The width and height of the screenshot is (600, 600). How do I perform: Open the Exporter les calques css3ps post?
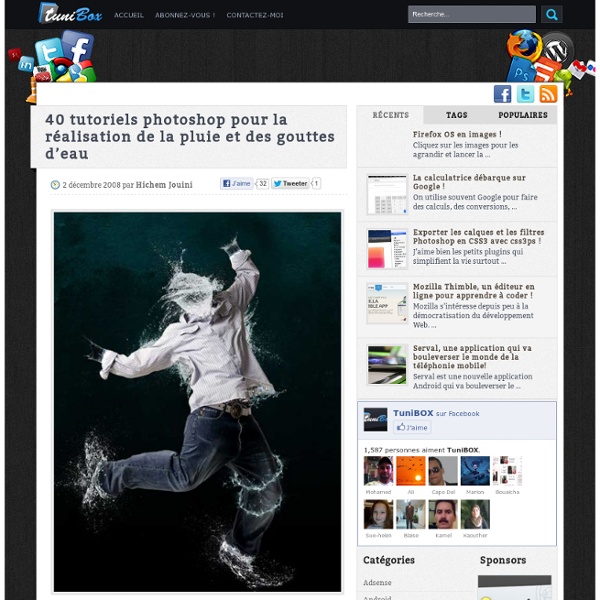(478, 236)
